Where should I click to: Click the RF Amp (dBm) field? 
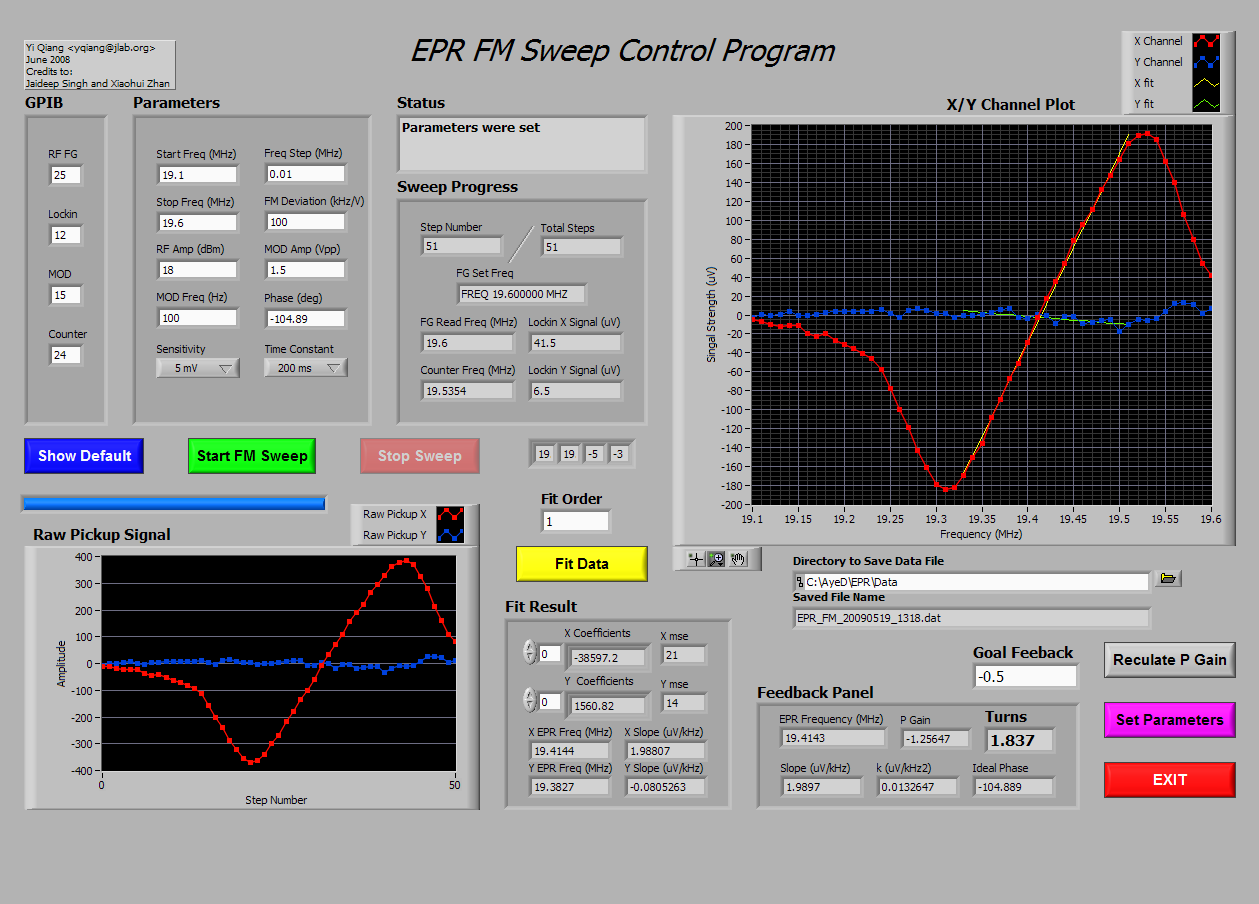[198, 270]
